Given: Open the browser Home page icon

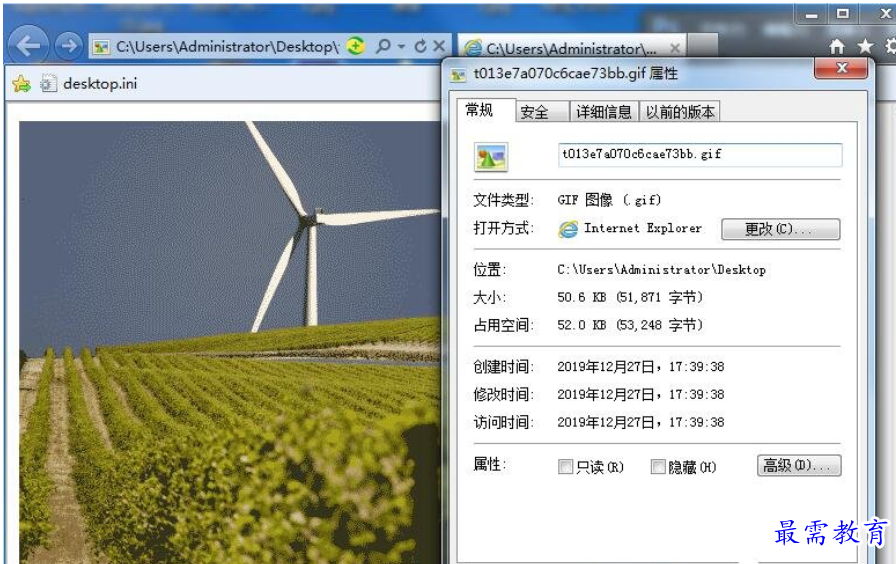Looking at the screenshot, I should pyautogui.click(x=837, y=46).
